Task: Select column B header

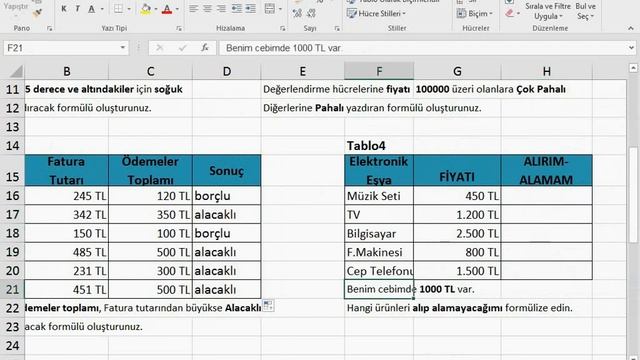Action: [x=67, y=71]
